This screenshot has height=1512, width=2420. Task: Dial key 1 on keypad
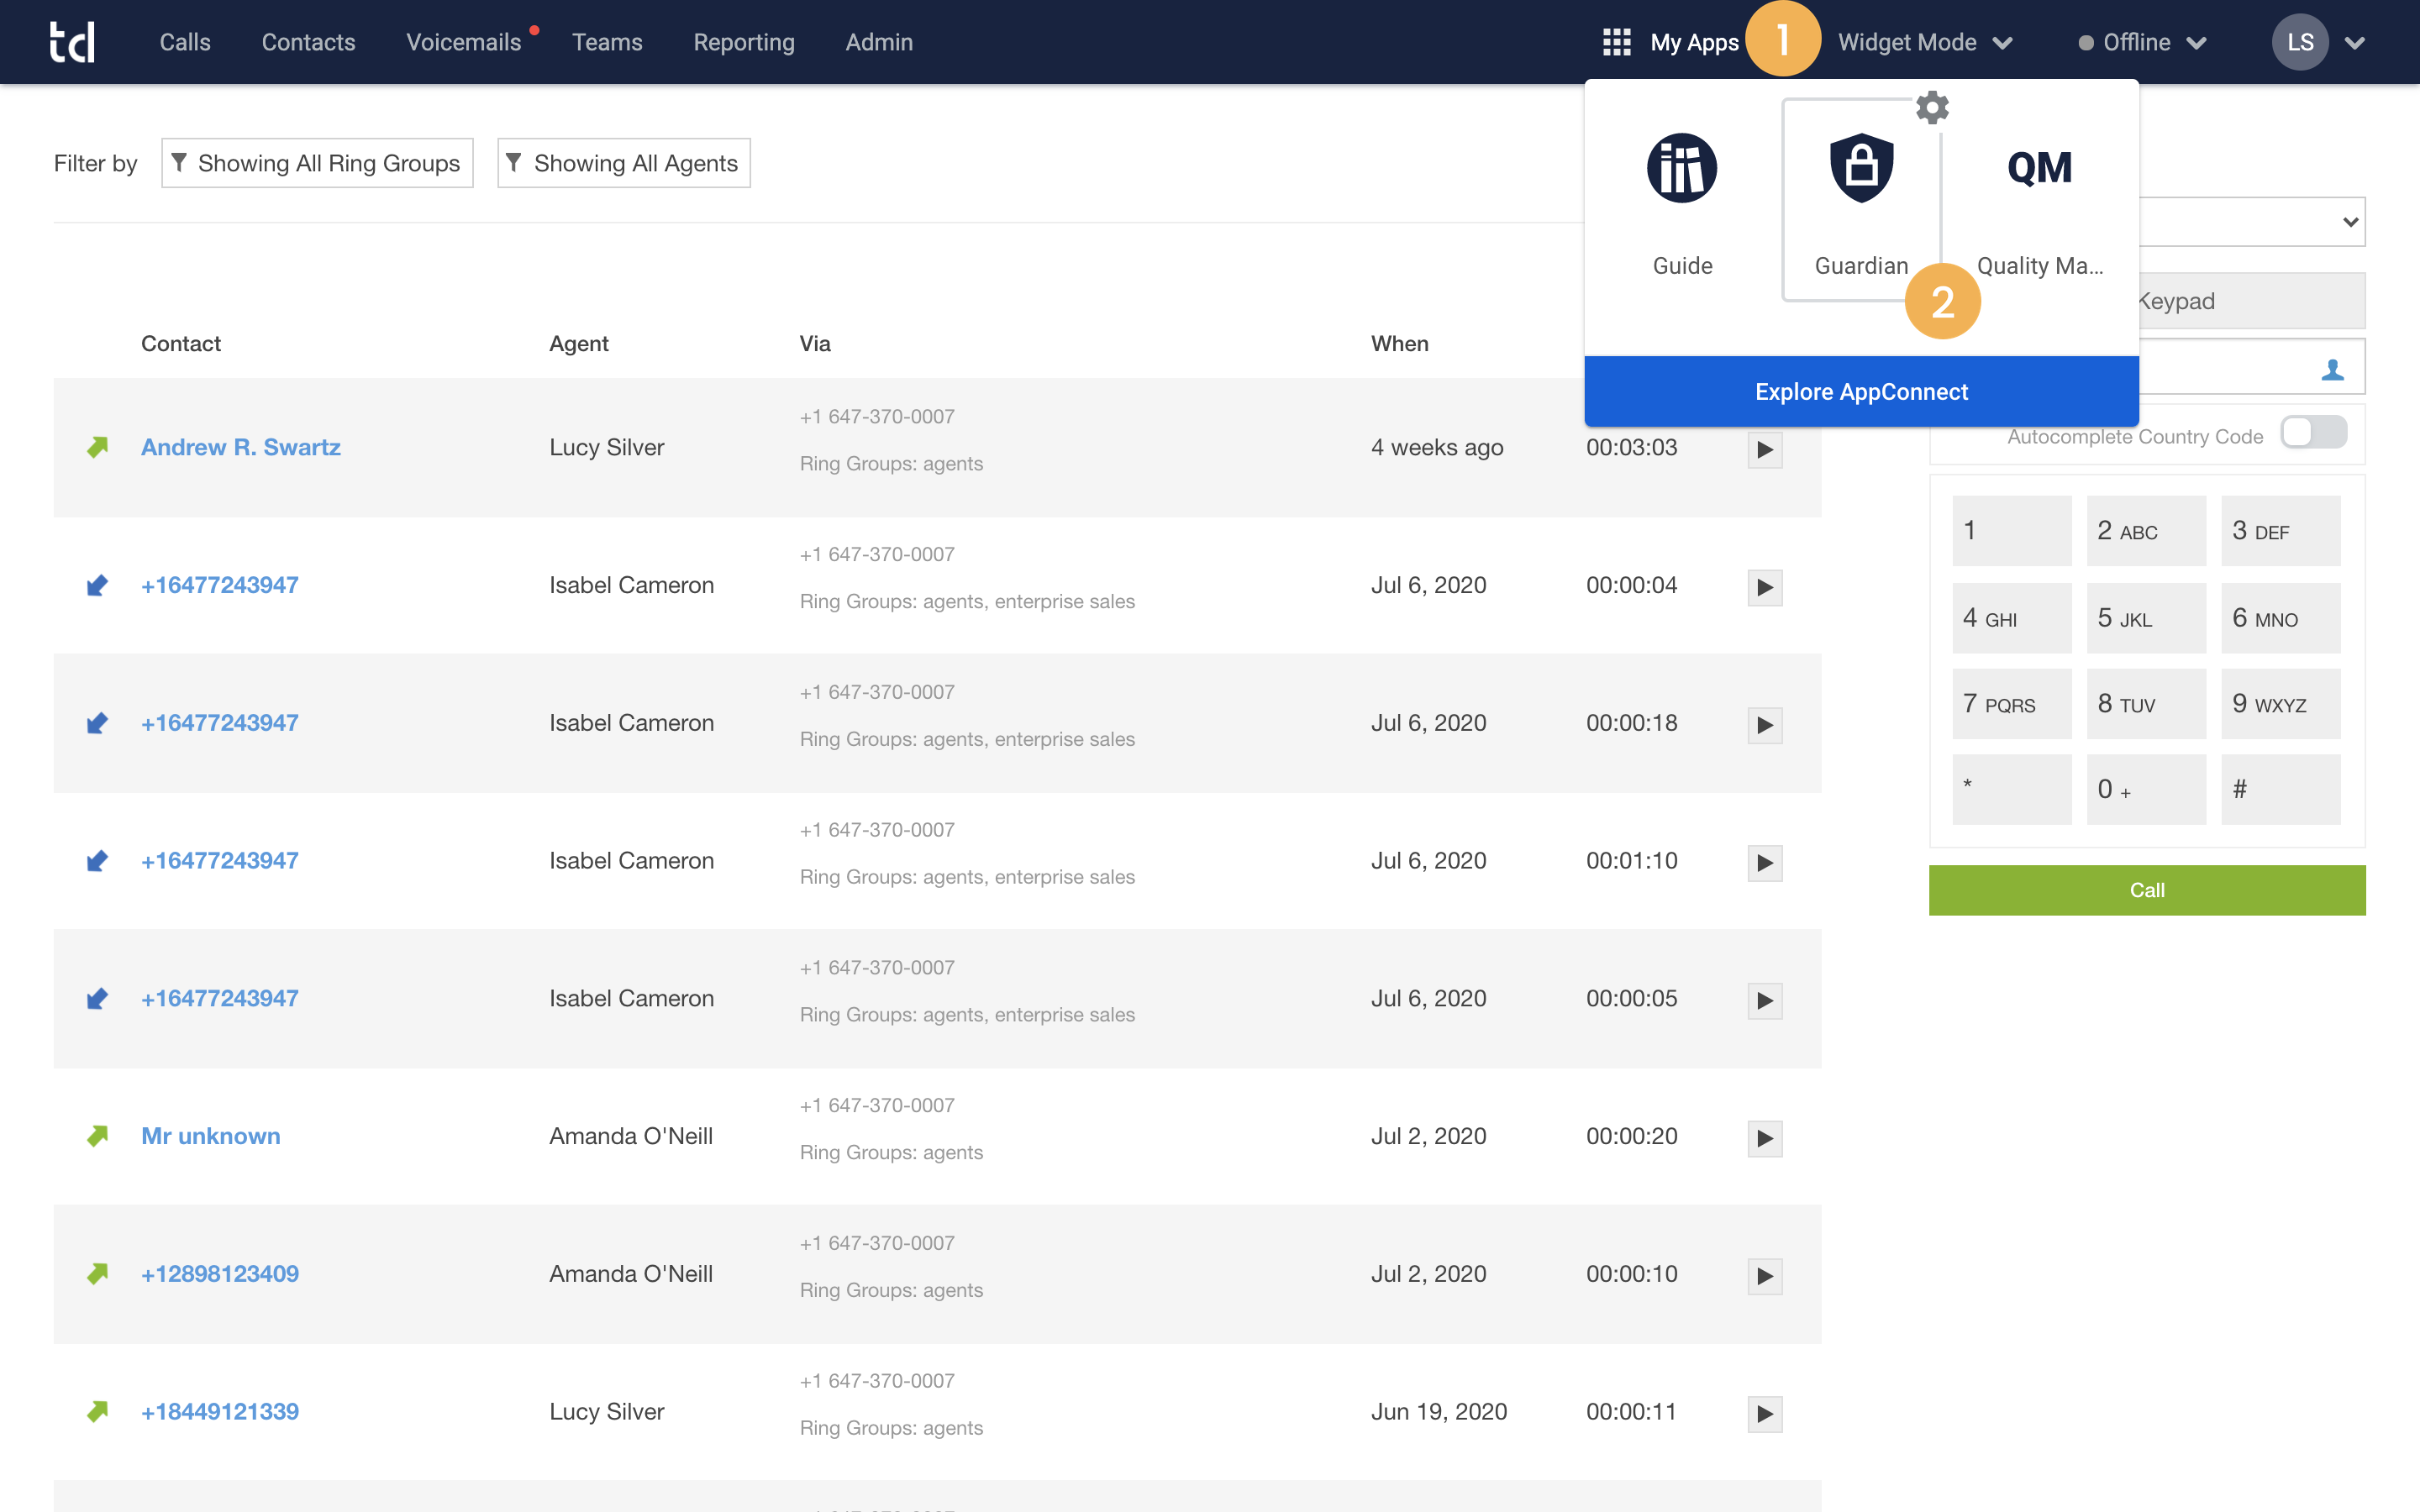click(2012, 530)
